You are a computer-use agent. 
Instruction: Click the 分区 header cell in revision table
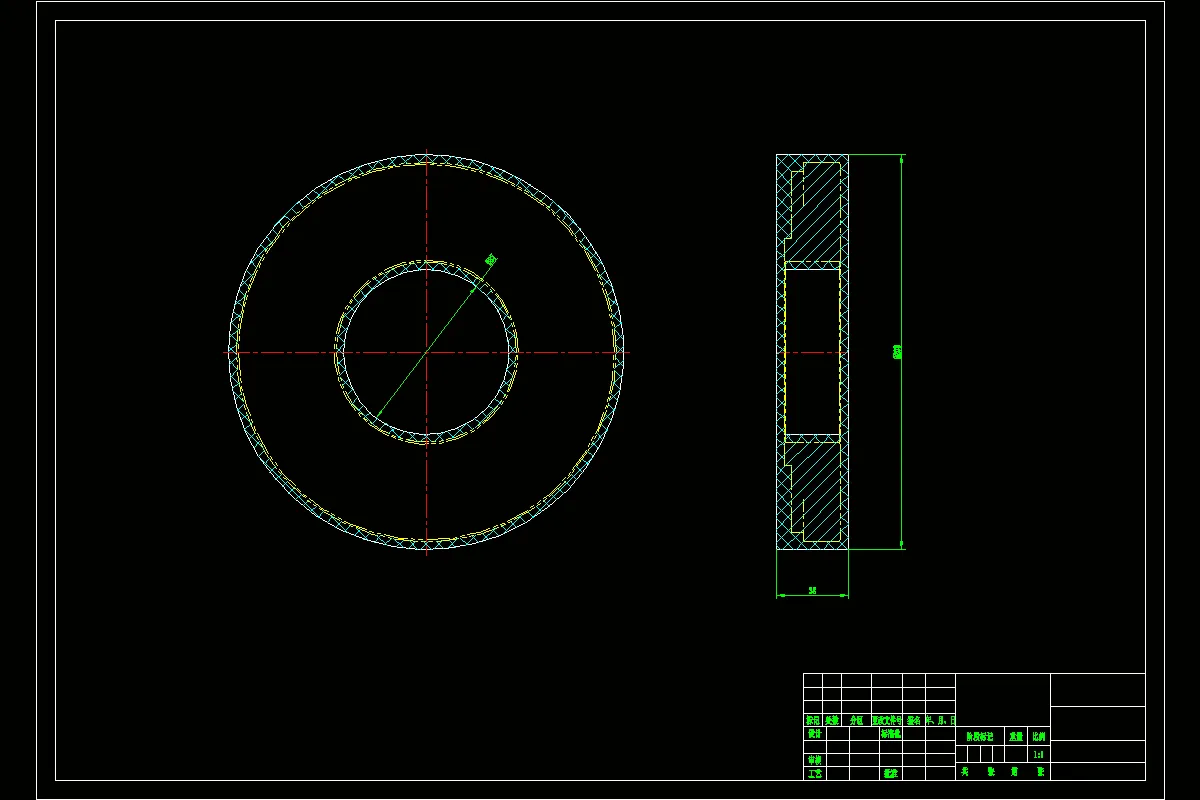click(856, 720)
